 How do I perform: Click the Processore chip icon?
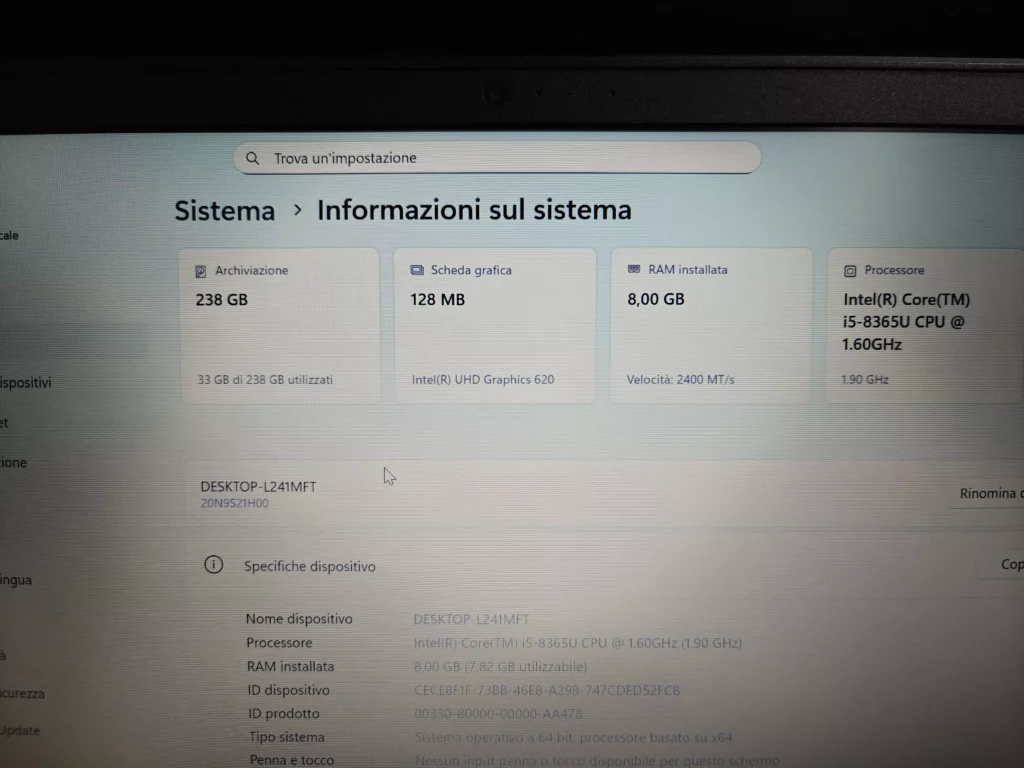coord(850,271)
